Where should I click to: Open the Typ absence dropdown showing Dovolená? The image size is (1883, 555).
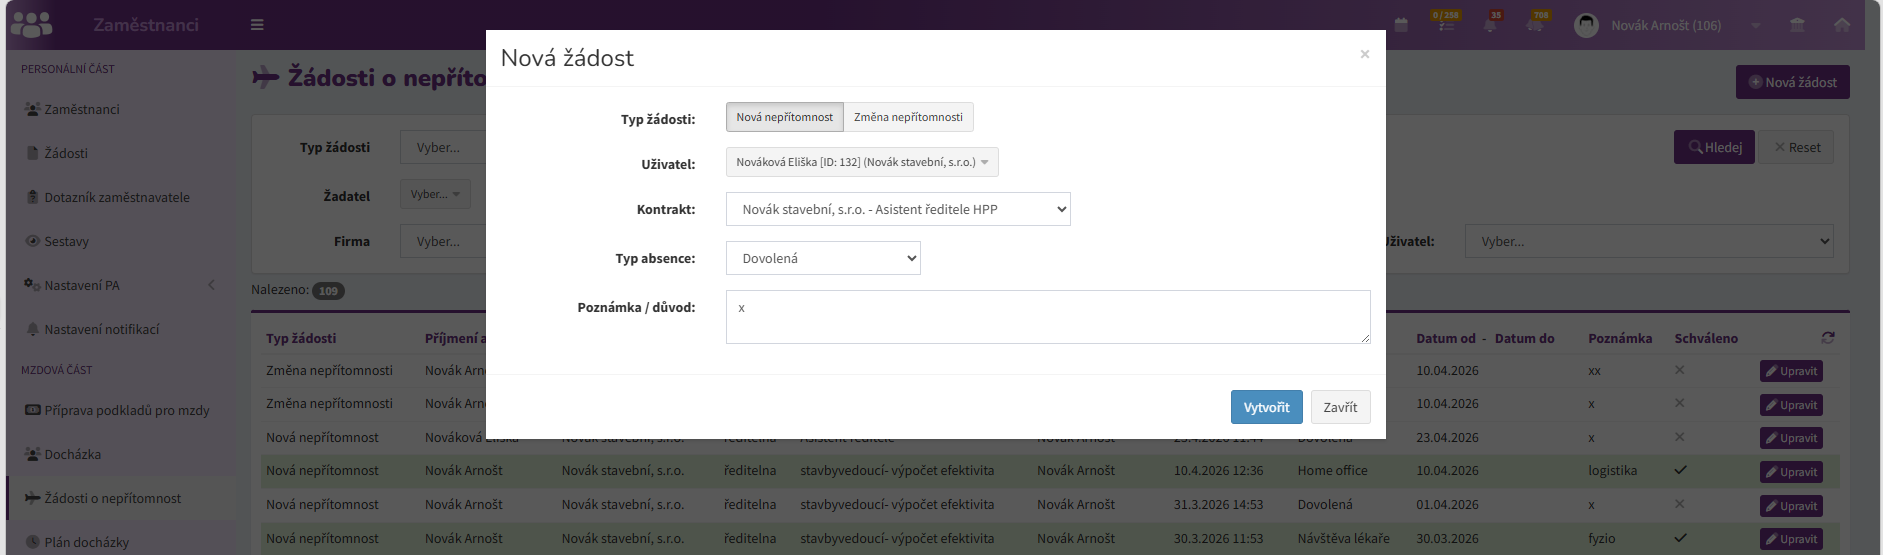823,258
